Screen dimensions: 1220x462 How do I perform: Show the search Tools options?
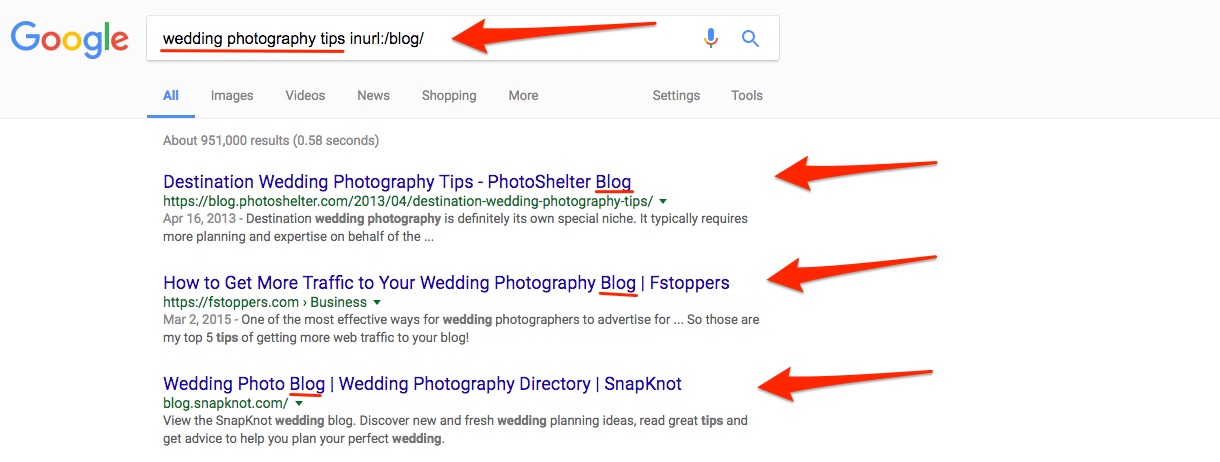(x=747, y=96)
